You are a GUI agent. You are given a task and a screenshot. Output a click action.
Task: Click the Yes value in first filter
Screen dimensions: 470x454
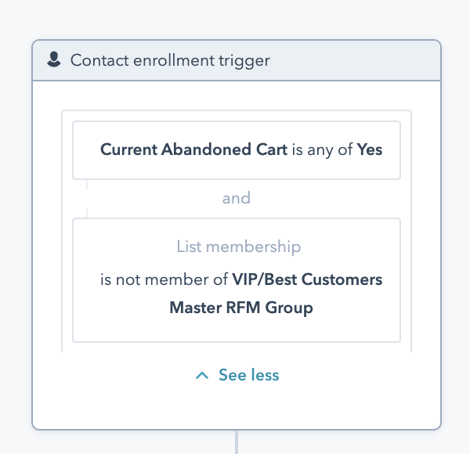tap(369, 149)
